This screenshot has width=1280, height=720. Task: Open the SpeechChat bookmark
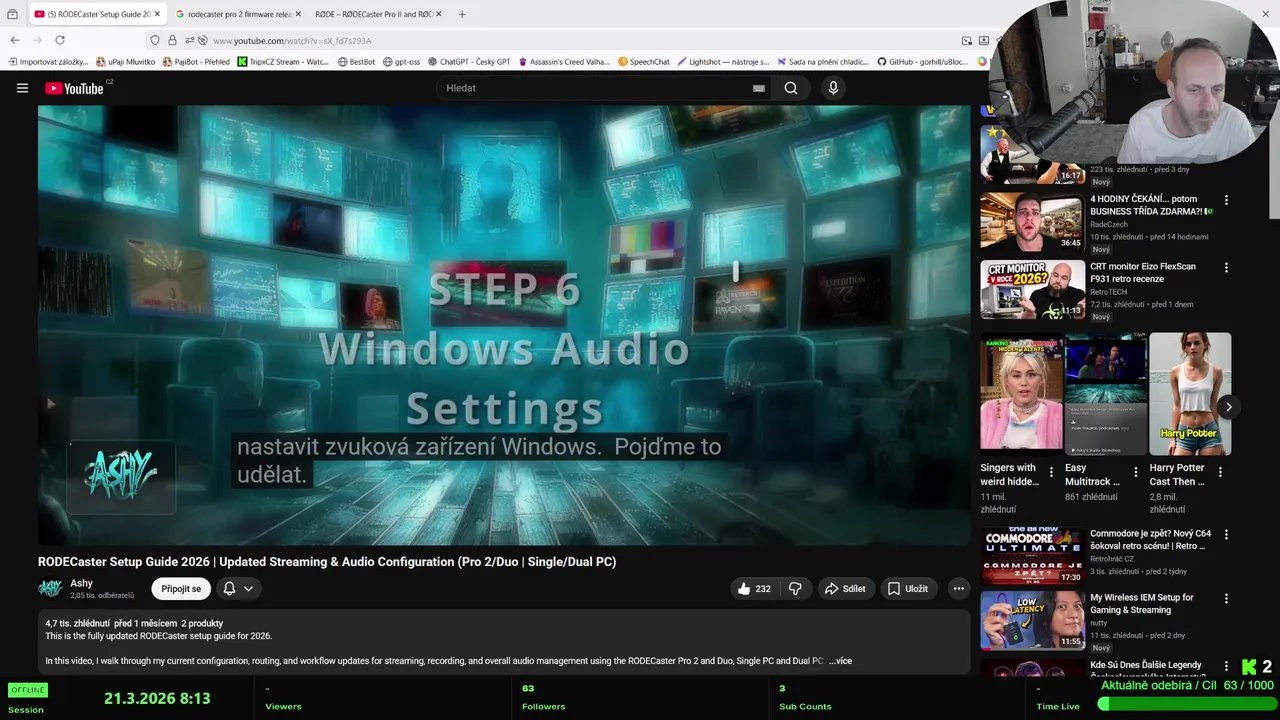coord(644,62)
